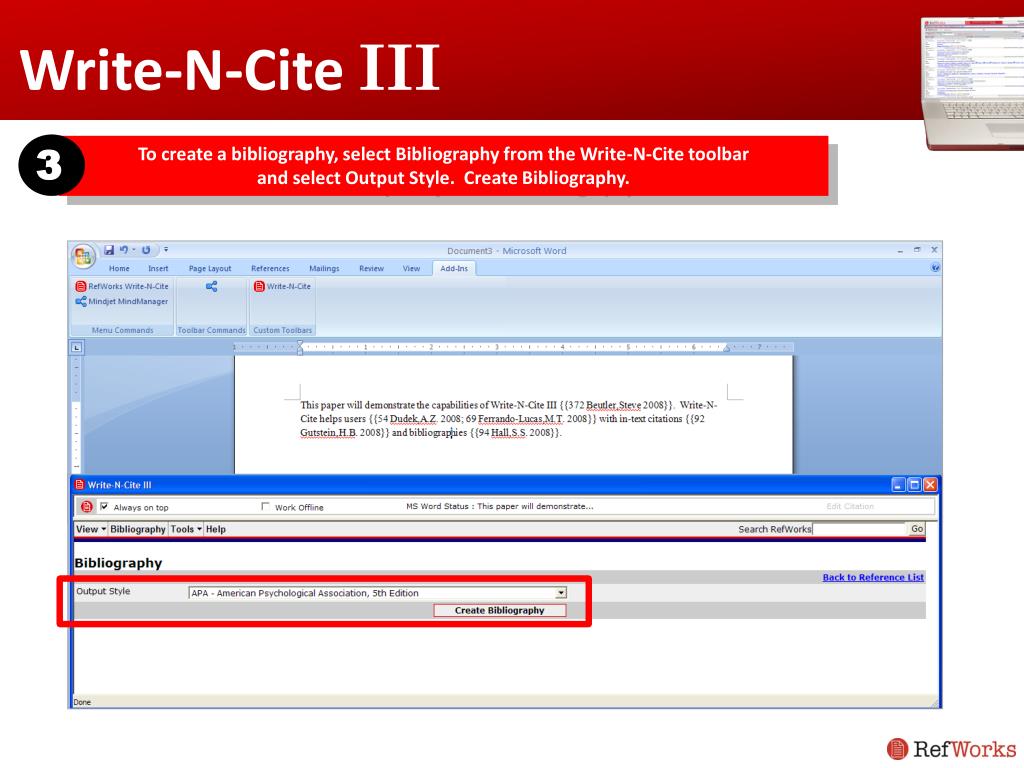Image resolution: width=1024 pixels, height=768 pixels.
Task: Close the Write-N-Cite III window
Action: pos(930,485)
